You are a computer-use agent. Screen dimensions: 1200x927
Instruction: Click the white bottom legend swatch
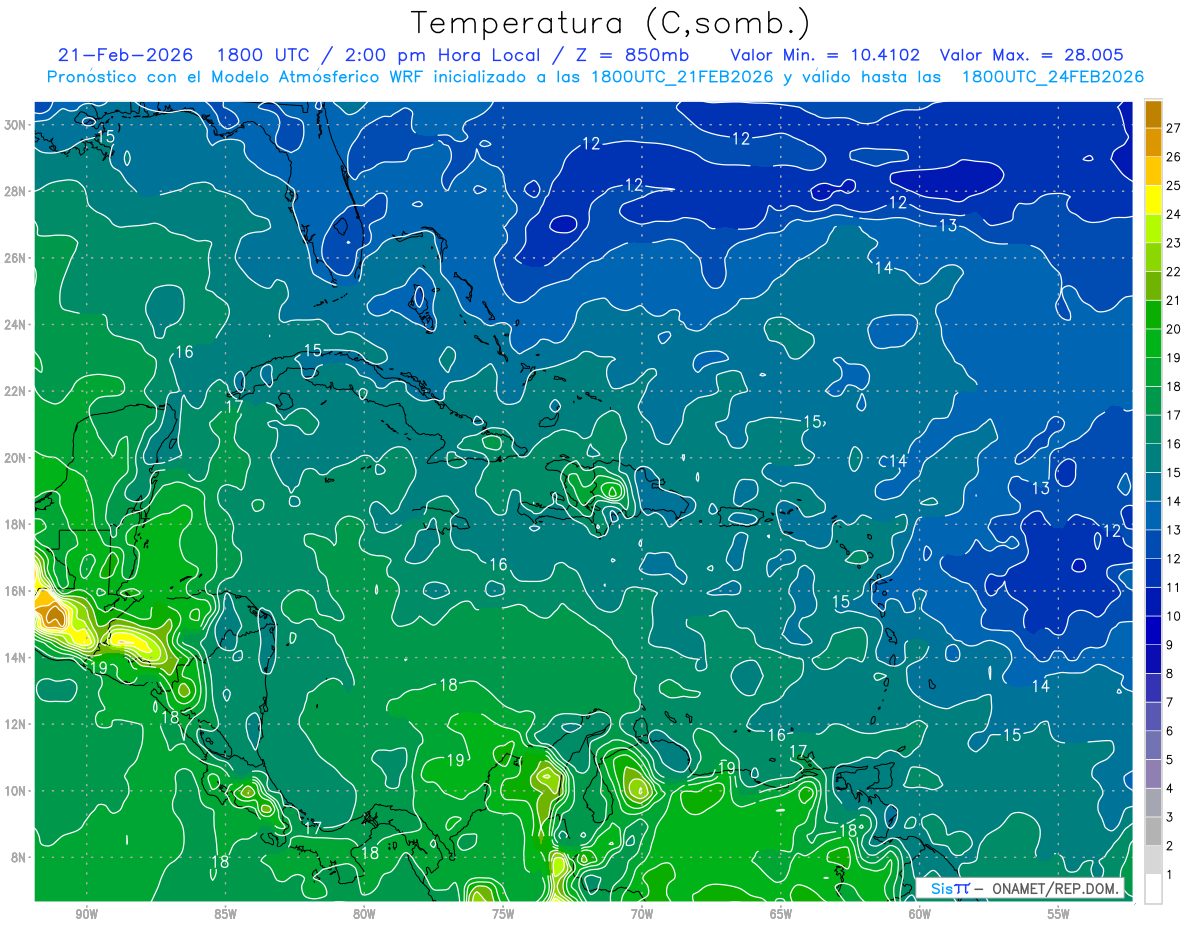pyautogui.click(x=1153, y=889)
